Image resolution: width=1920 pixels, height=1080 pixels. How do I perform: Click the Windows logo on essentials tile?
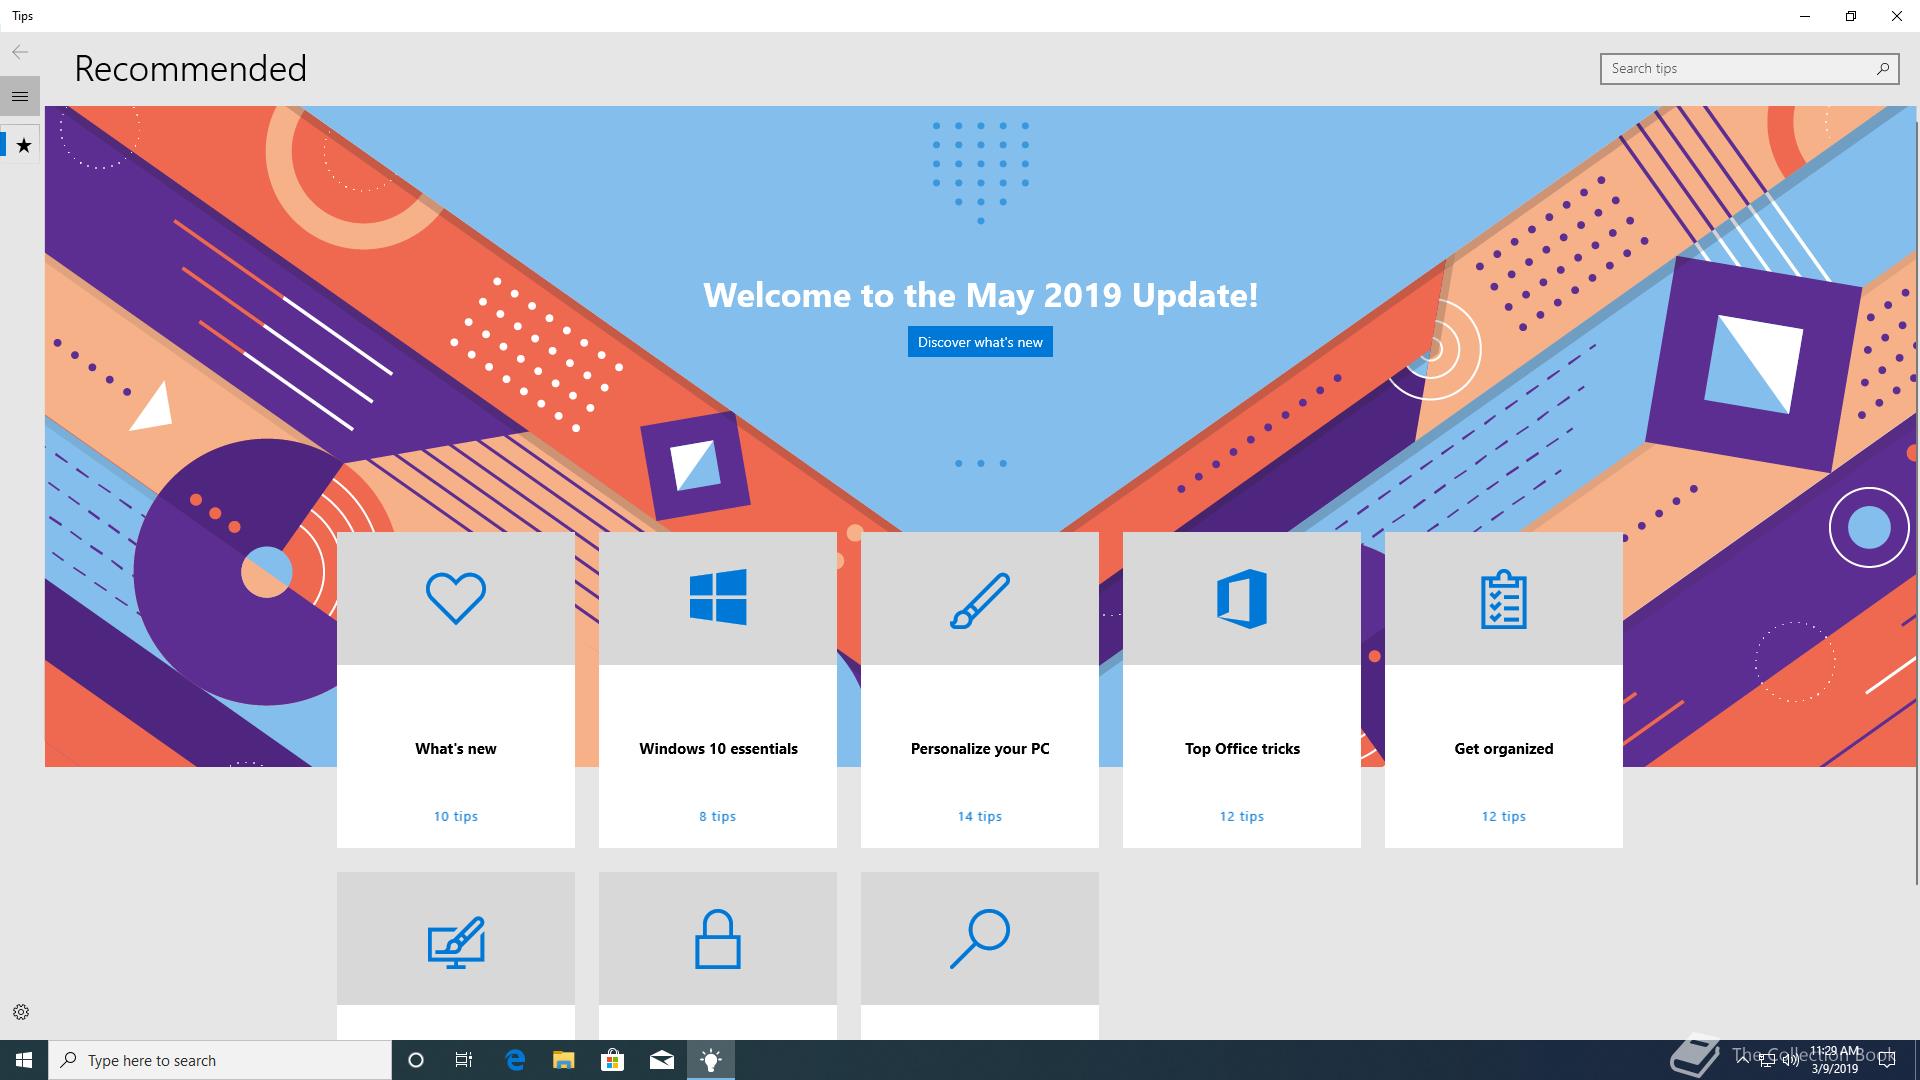[x=717, y=598]
